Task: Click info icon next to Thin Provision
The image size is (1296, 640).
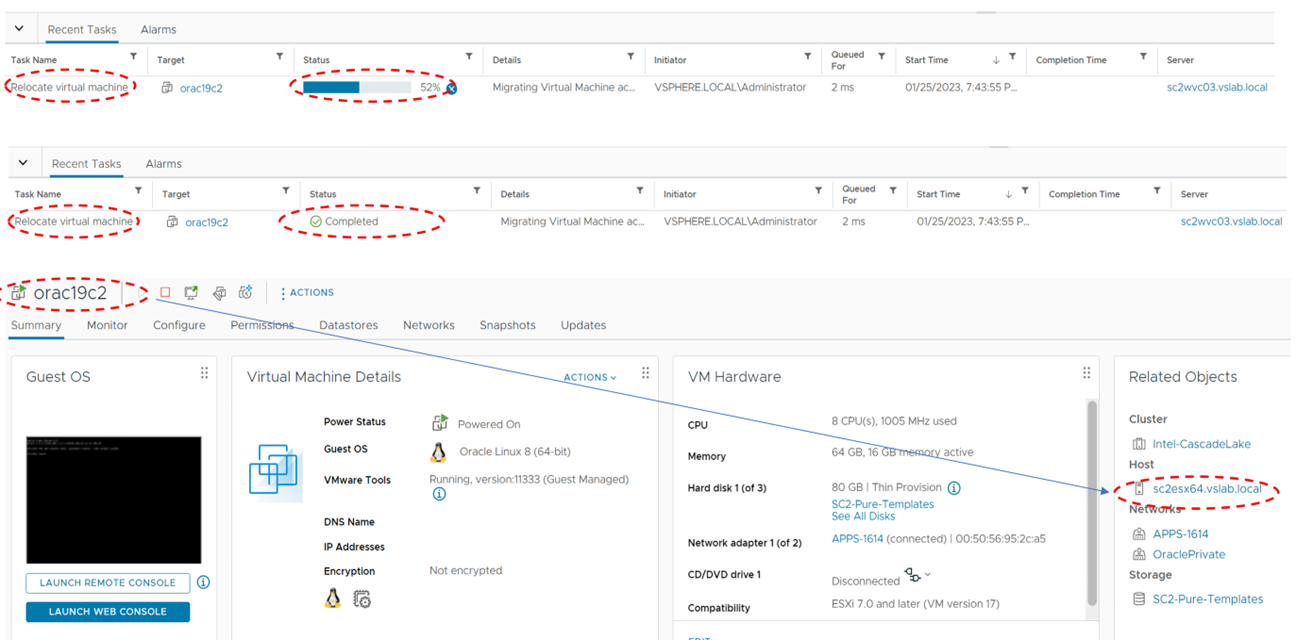Action: 954,488
